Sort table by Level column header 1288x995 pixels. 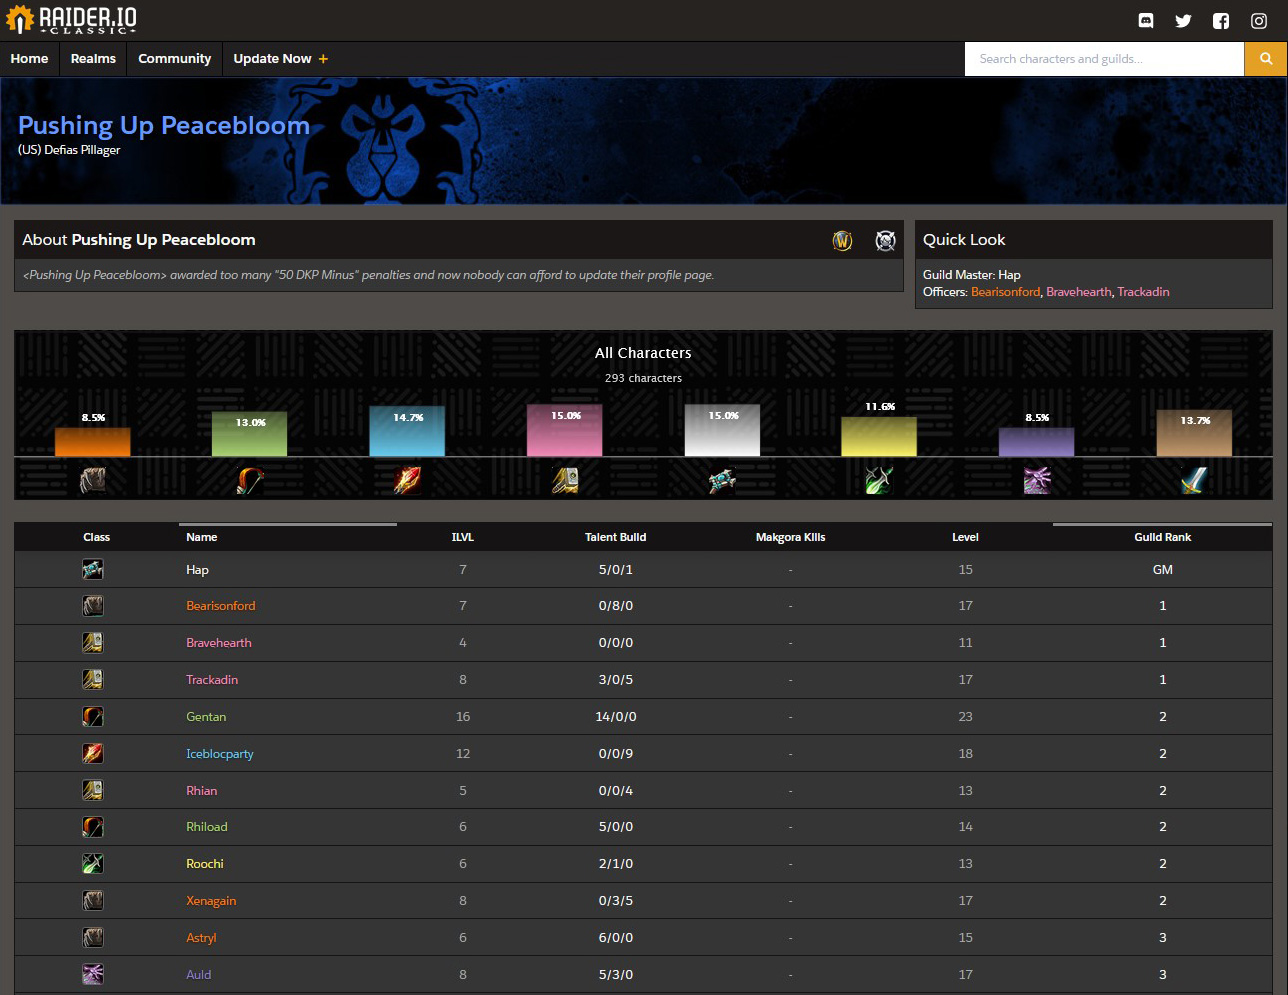(x=965, y=537)
